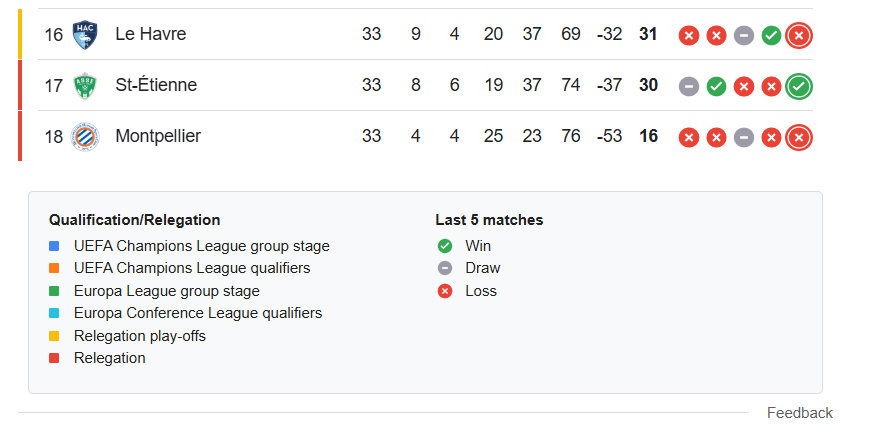Click the Win legend checkmark icon

tap(445, 246)
